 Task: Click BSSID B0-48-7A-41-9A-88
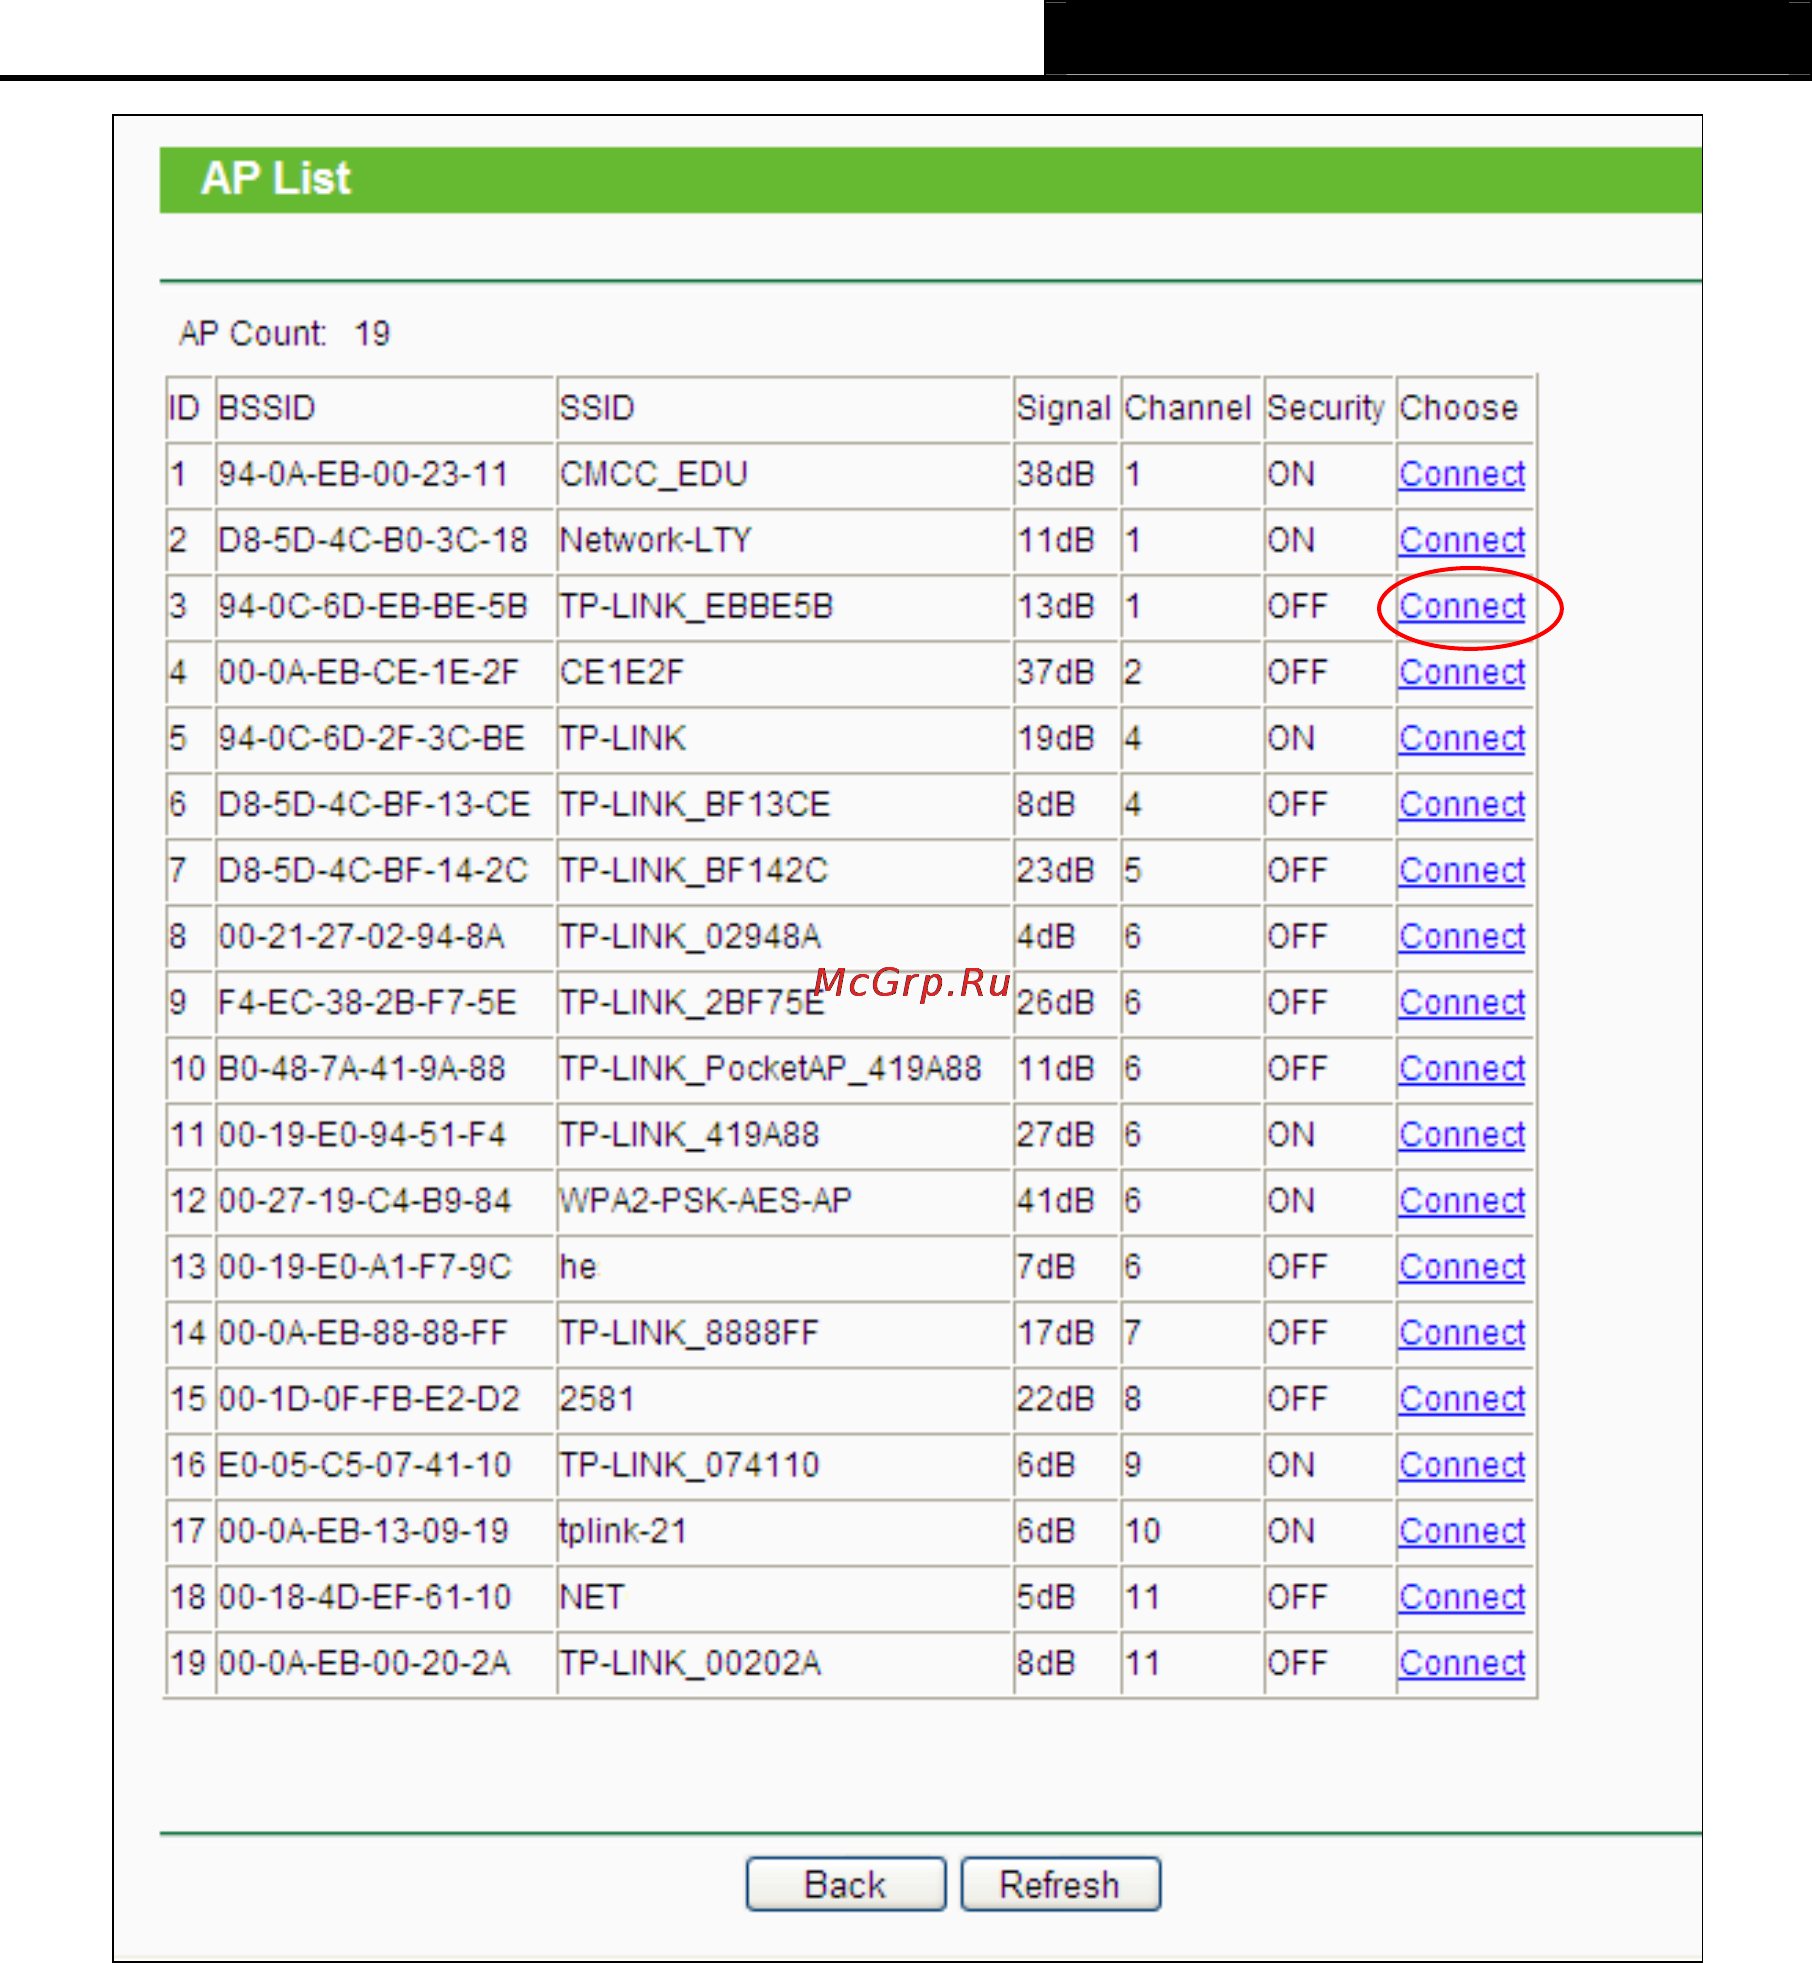362,1068
